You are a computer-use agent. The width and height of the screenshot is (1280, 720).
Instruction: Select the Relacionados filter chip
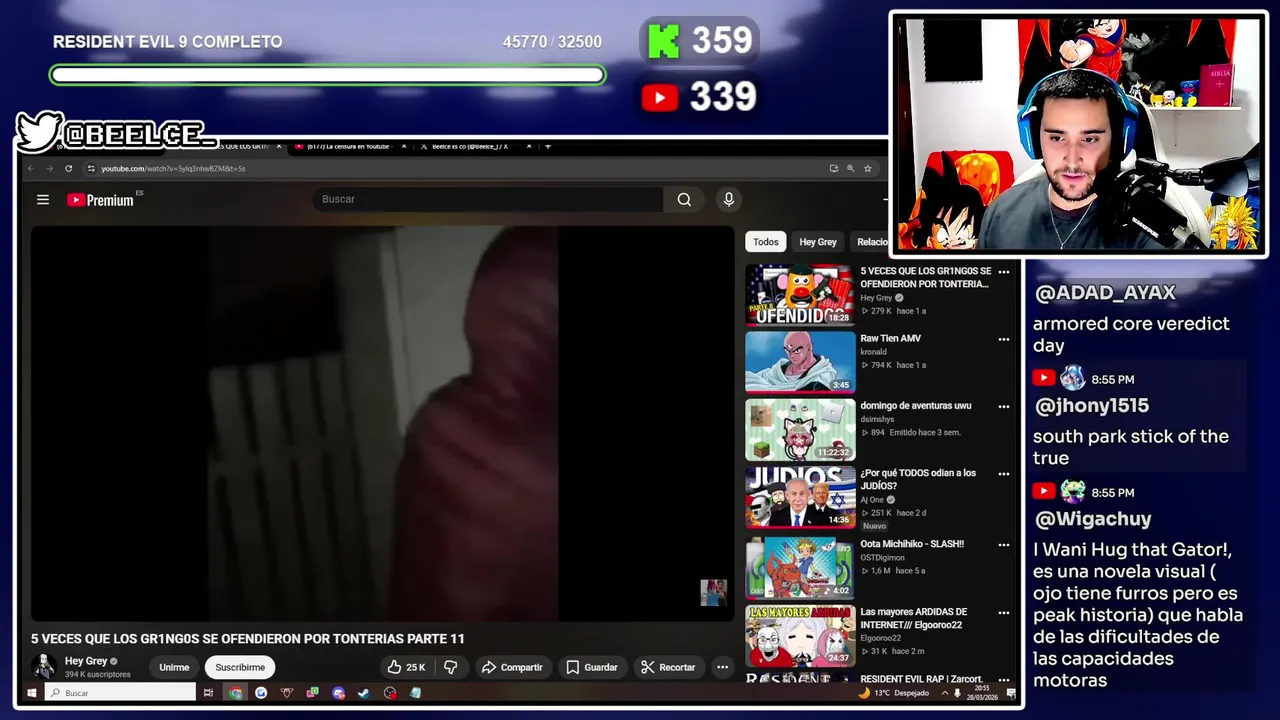pos(871,242)
